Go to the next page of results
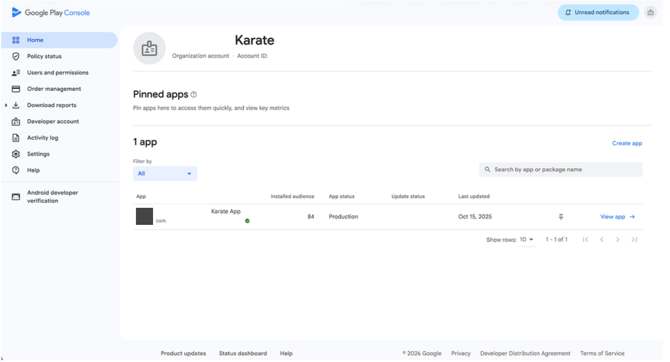 (x=618, y=239)
